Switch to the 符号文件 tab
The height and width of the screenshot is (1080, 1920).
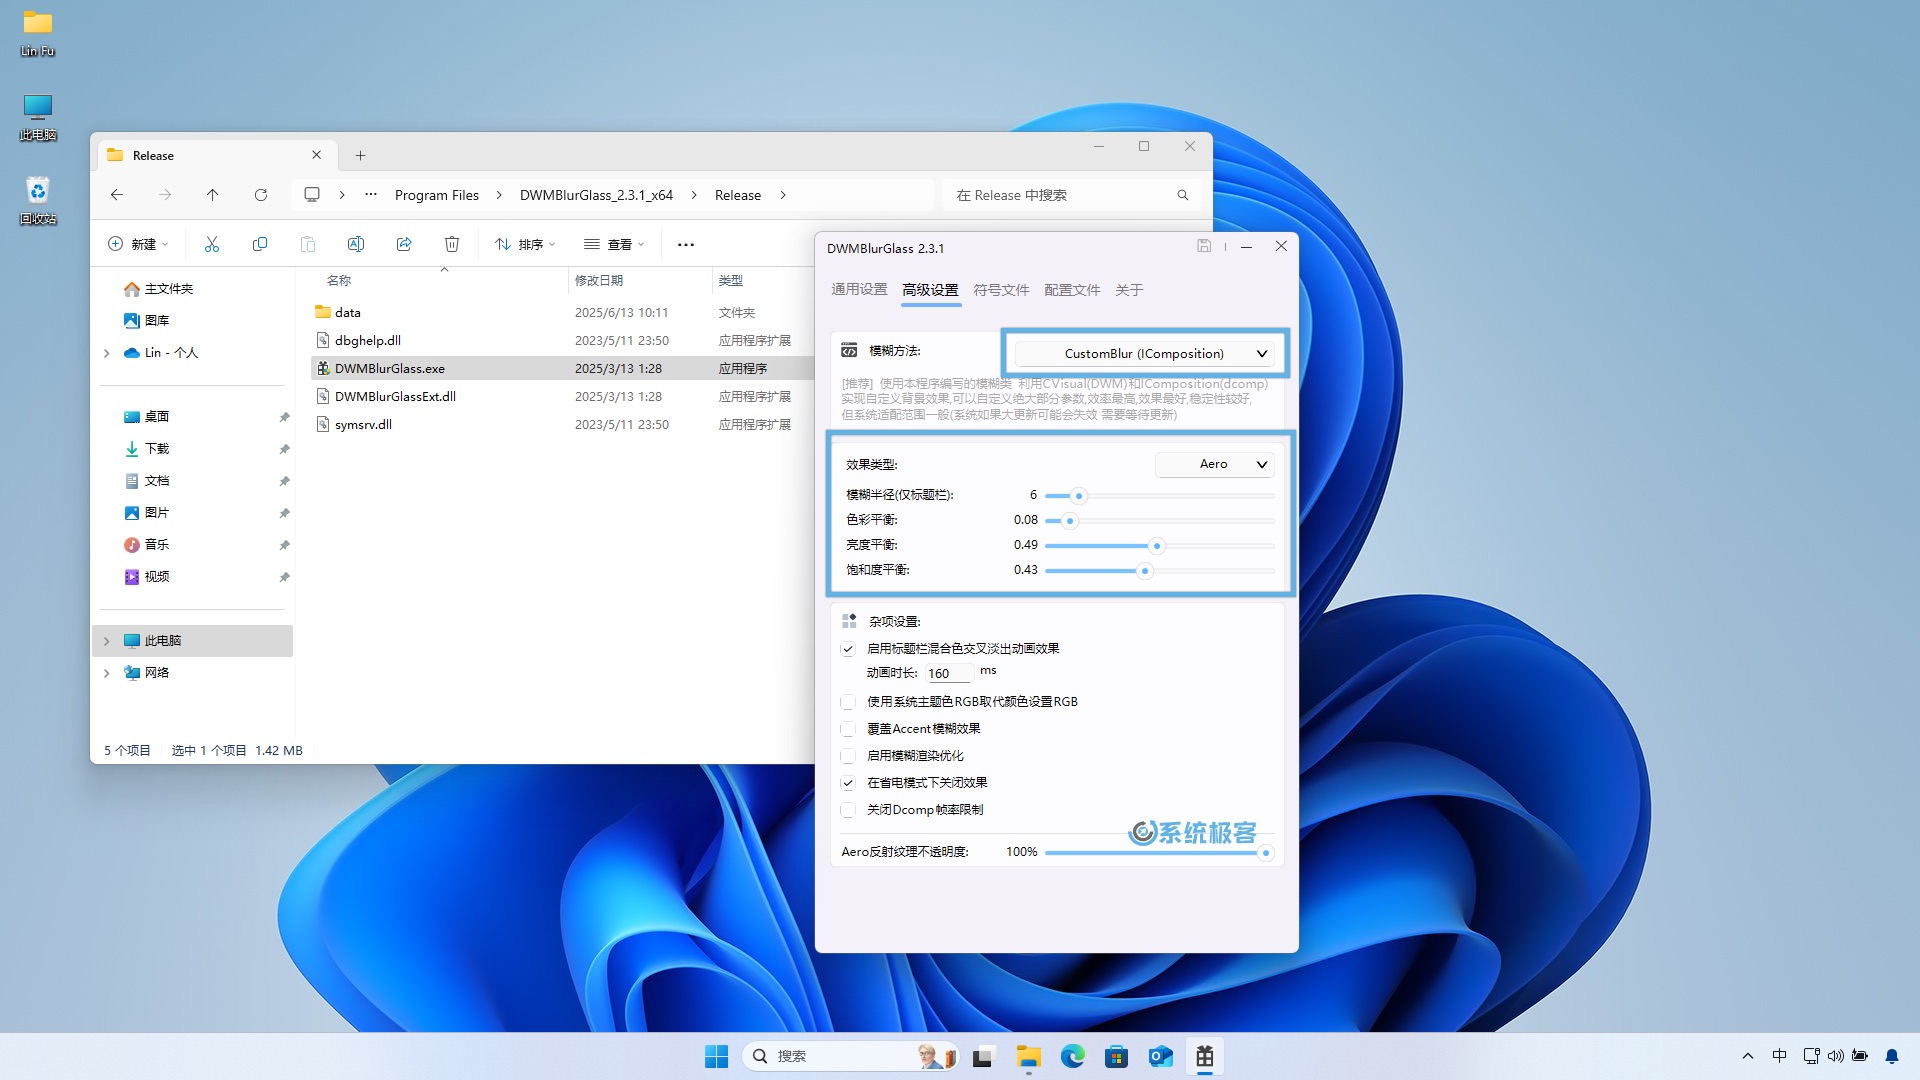point(1001,290)
